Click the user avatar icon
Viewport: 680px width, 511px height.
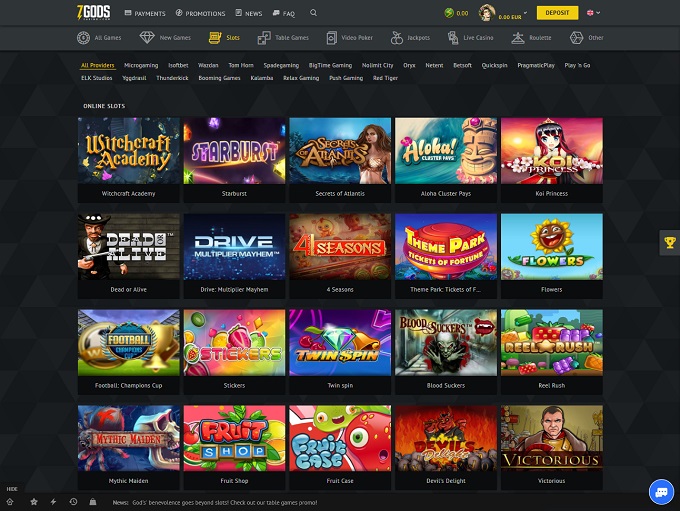pos(488,13)
